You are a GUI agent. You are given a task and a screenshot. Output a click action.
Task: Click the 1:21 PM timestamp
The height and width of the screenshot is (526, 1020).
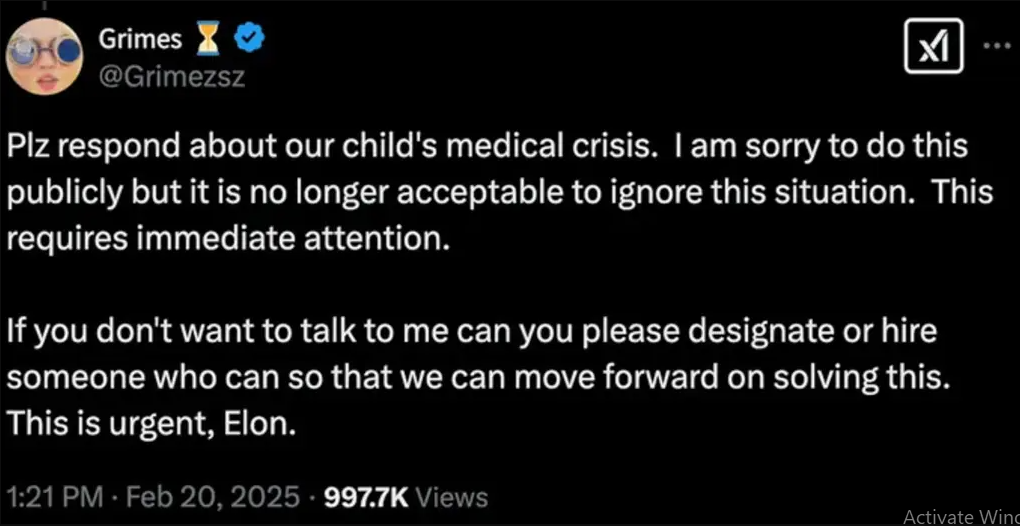(x=55, y=497)
